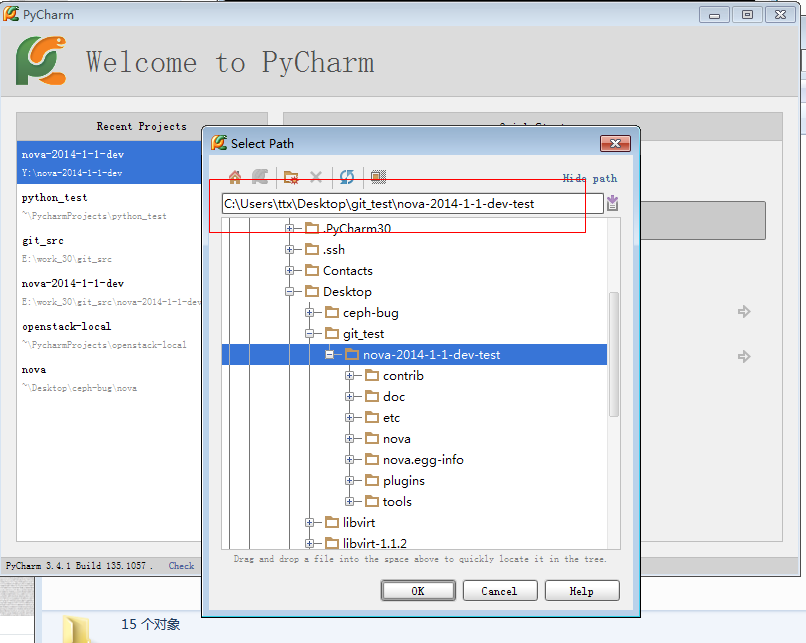806x643 pixels.
Task: Click the Refresh toolbar icon
Action: (x=347, y=177)
